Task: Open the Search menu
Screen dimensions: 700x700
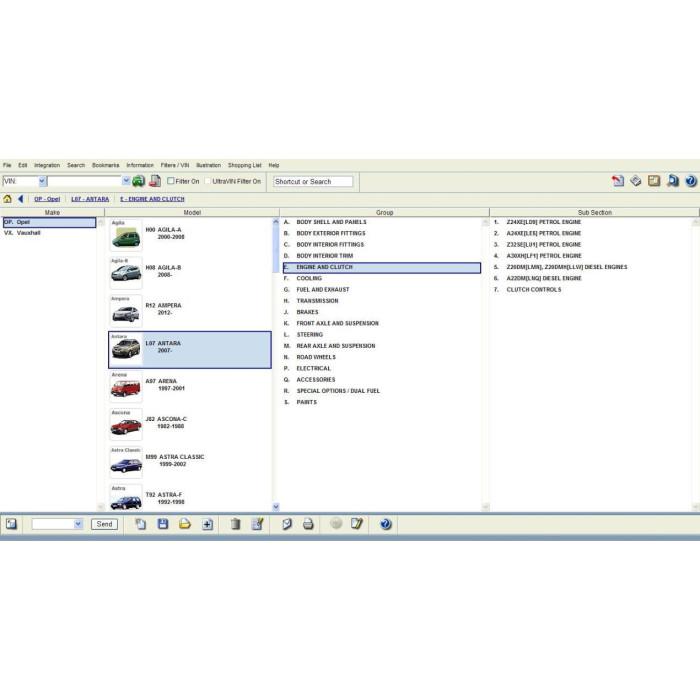Action: [76, 165]
